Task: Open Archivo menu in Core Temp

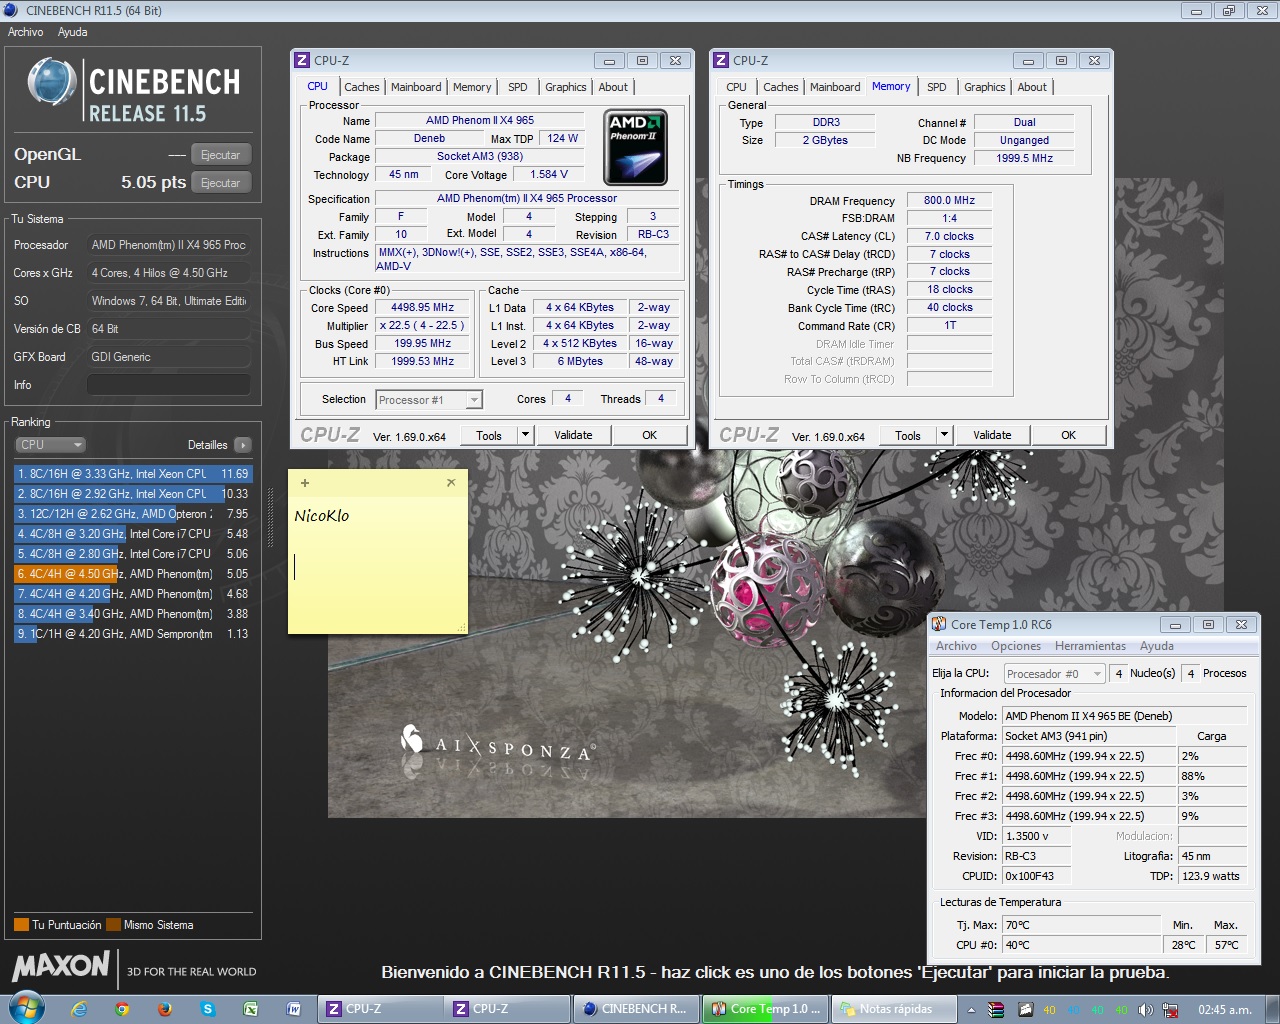Action: (956, 646)
